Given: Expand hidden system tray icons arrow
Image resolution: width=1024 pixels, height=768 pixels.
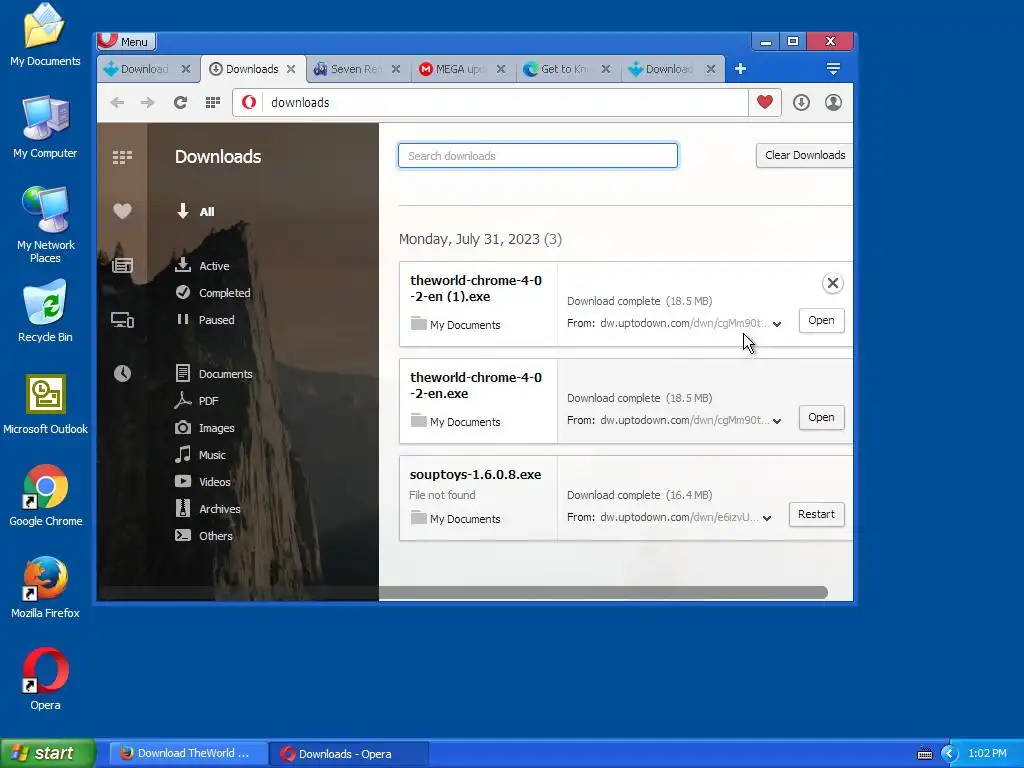Looking at the screenshot, I should coord(949,754).
